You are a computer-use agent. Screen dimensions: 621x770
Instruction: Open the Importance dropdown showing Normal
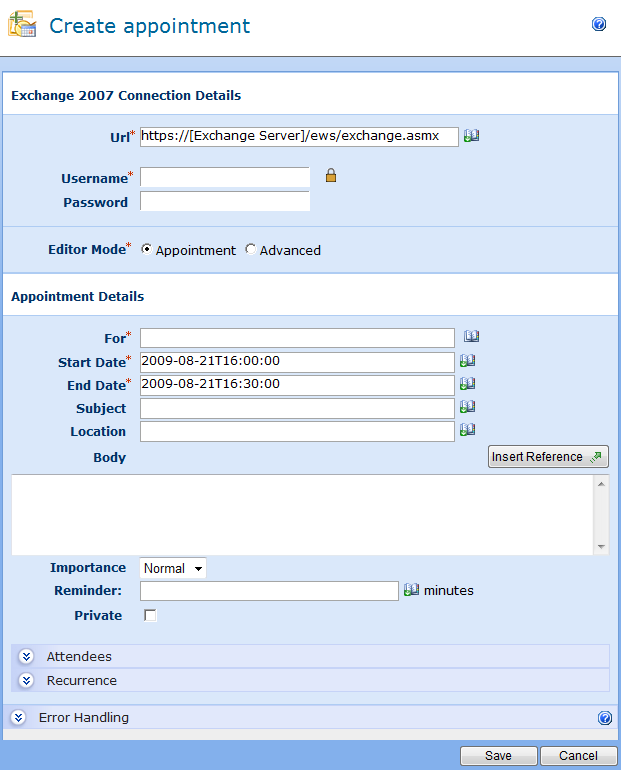173,568
